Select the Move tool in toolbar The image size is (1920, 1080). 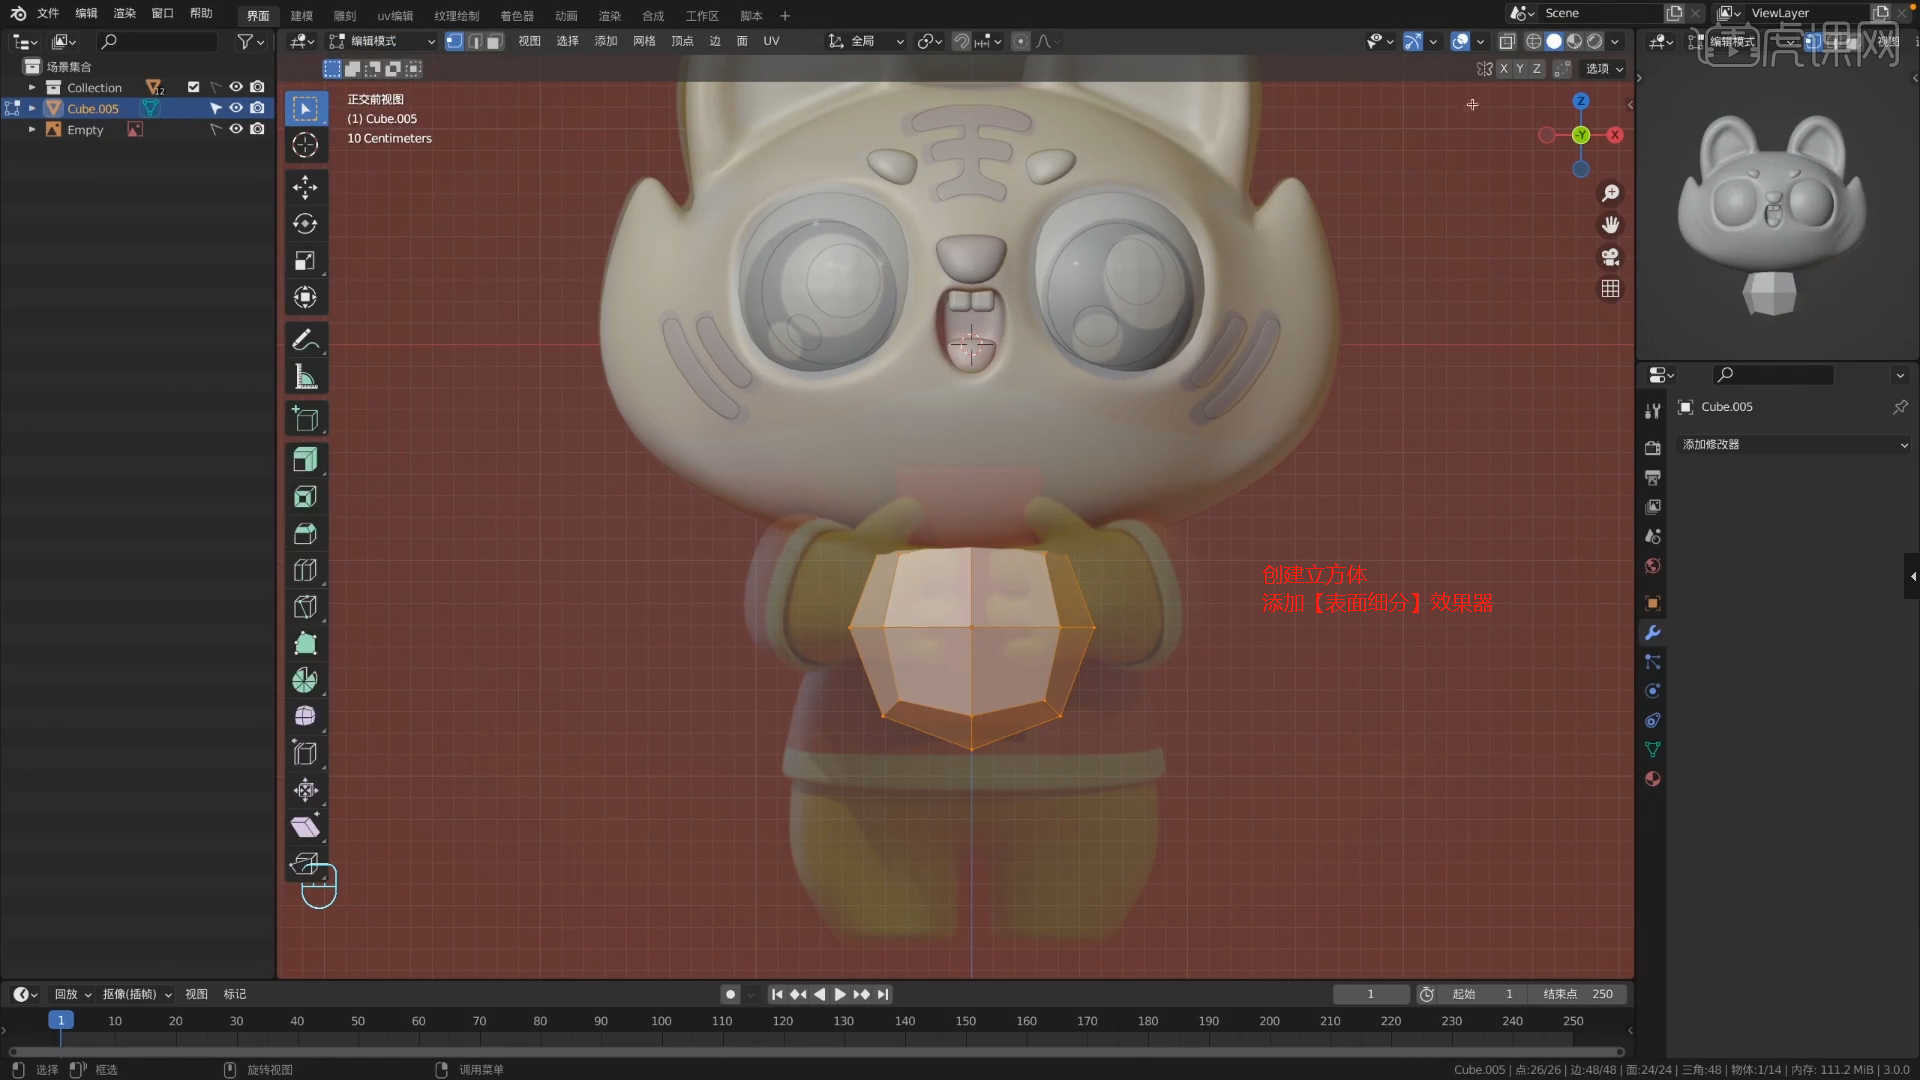[305, 187]
